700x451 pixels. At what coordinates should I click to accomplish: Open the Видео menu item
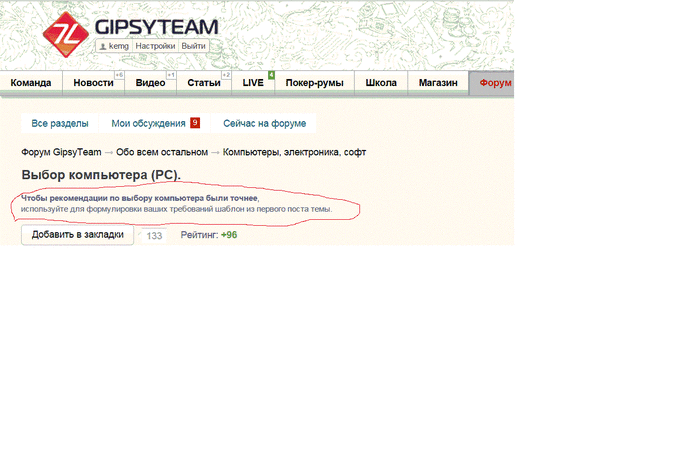[x=150, y=83]
